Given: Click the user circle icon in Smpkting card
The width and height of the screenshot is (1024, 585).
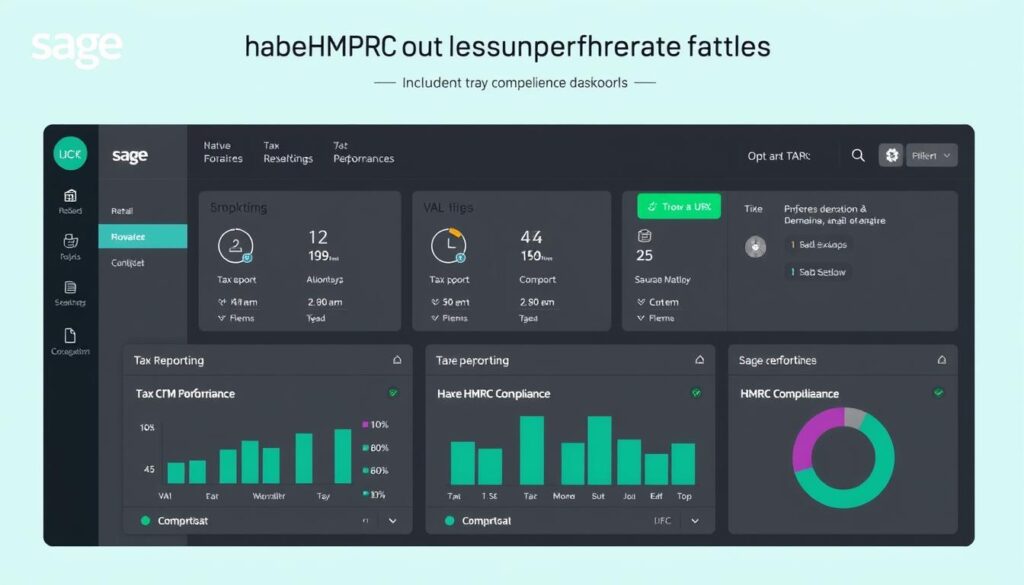Looking at the screenshot, I should [235, 246].
